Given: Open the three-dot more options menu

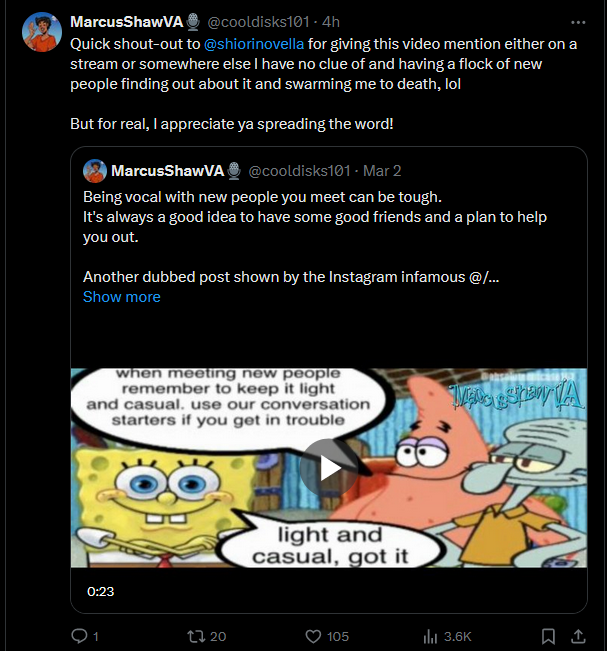Looking at the screenshot, I should [x=578, y=22].
